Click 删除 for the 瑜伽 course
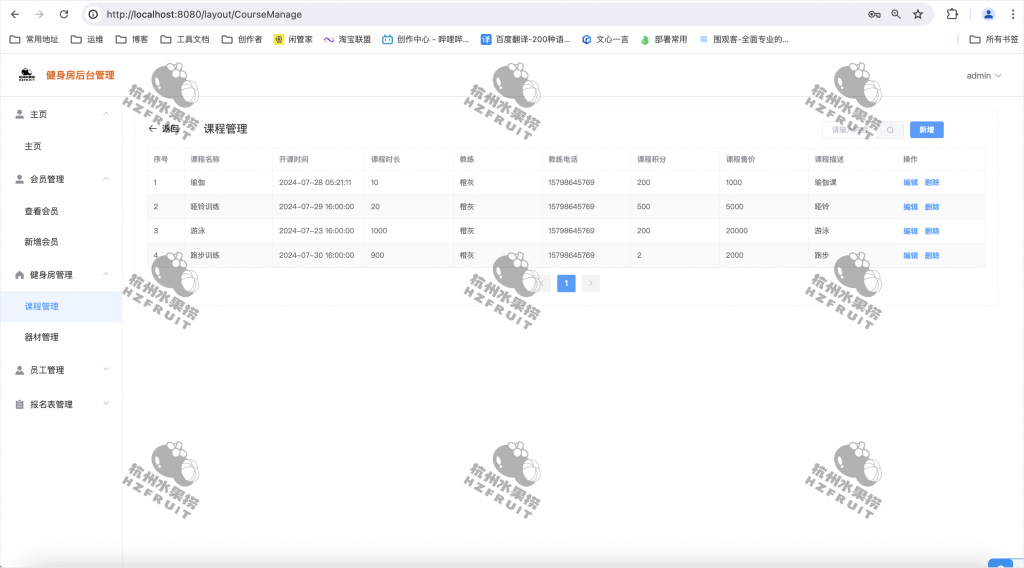 pyautogui.click(x=932, y=183)
